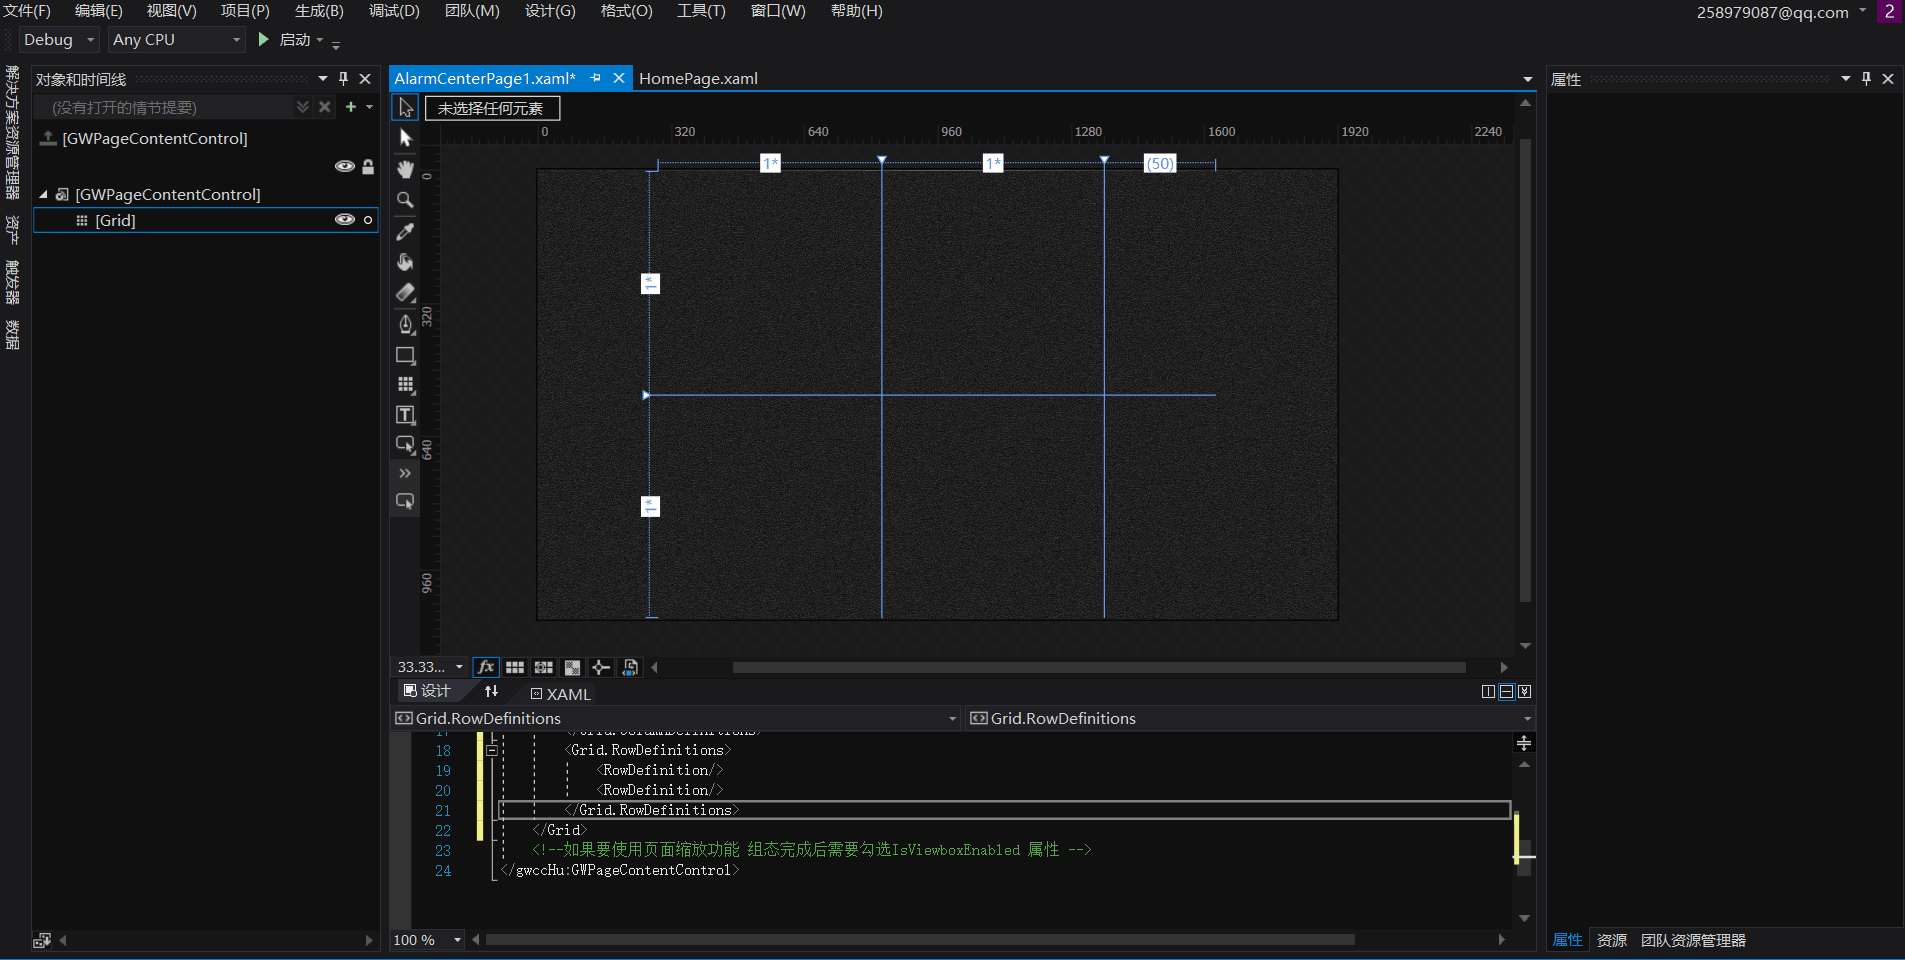Open the 生成(B) build menu
Screen dimensions: 1905x960
point(319,11)
